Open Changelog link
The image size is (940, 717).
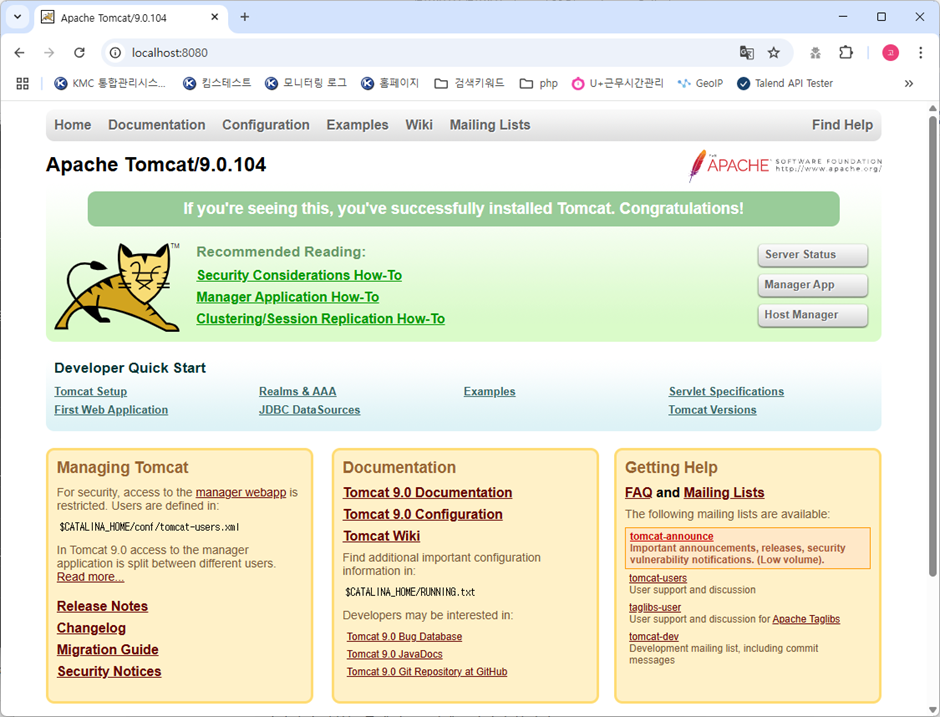(91, 628)
